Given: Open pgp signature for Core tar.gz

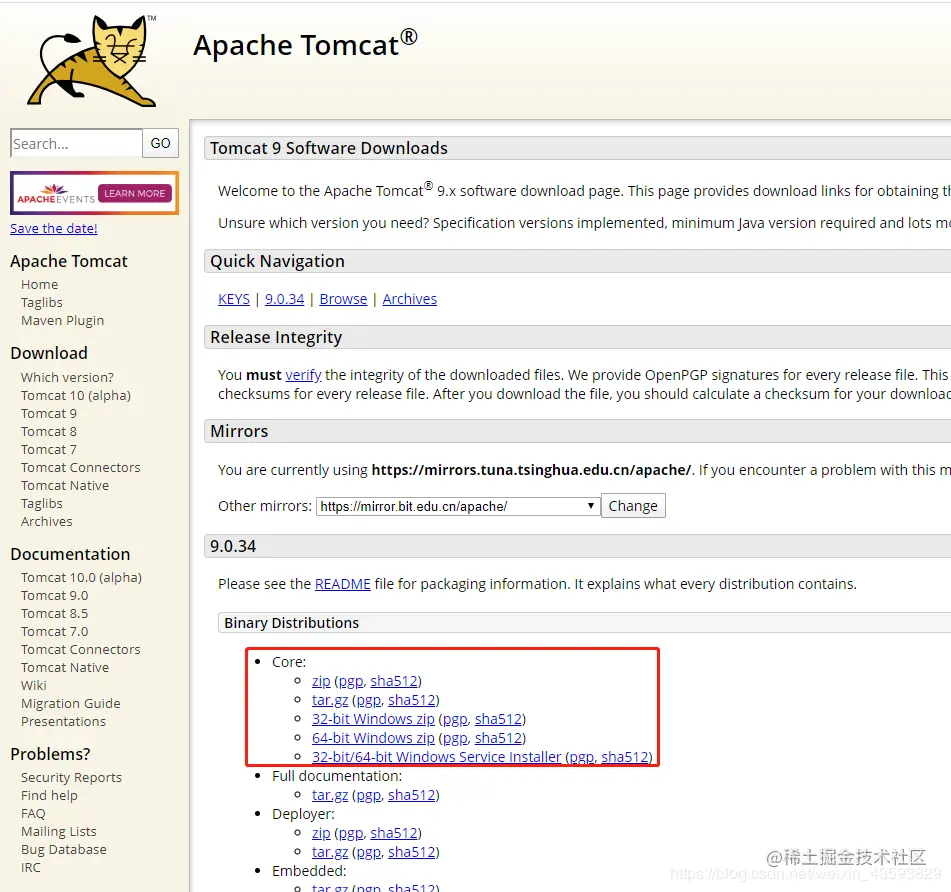Looking at the screenshot, I should 369,700.
